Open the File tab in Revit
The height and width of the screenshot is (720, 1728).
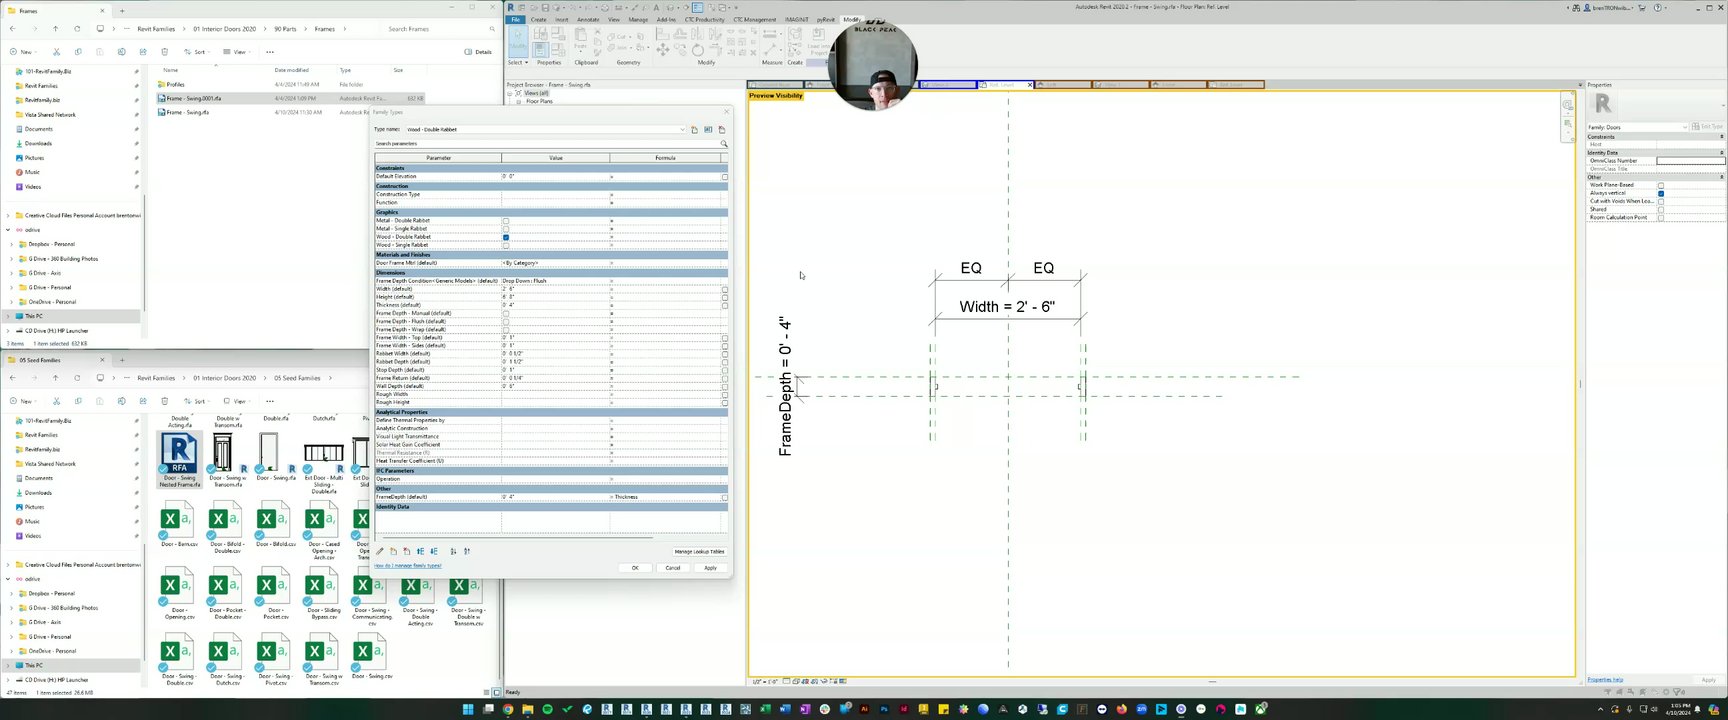point(515,20)
